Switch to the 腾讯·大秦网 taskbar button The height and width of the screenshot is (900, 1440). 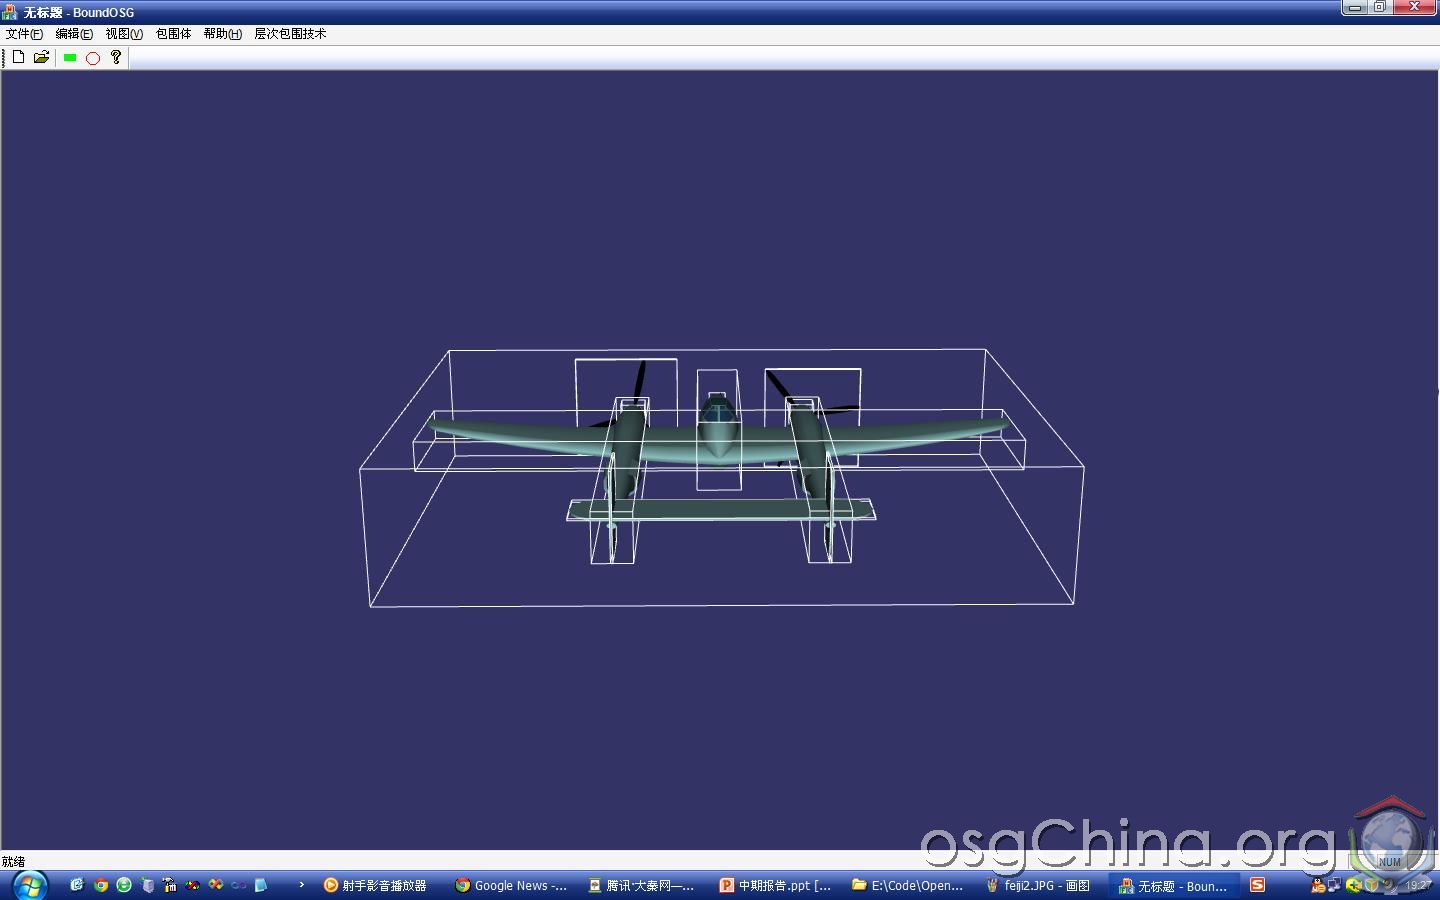[x=641, y=885]
